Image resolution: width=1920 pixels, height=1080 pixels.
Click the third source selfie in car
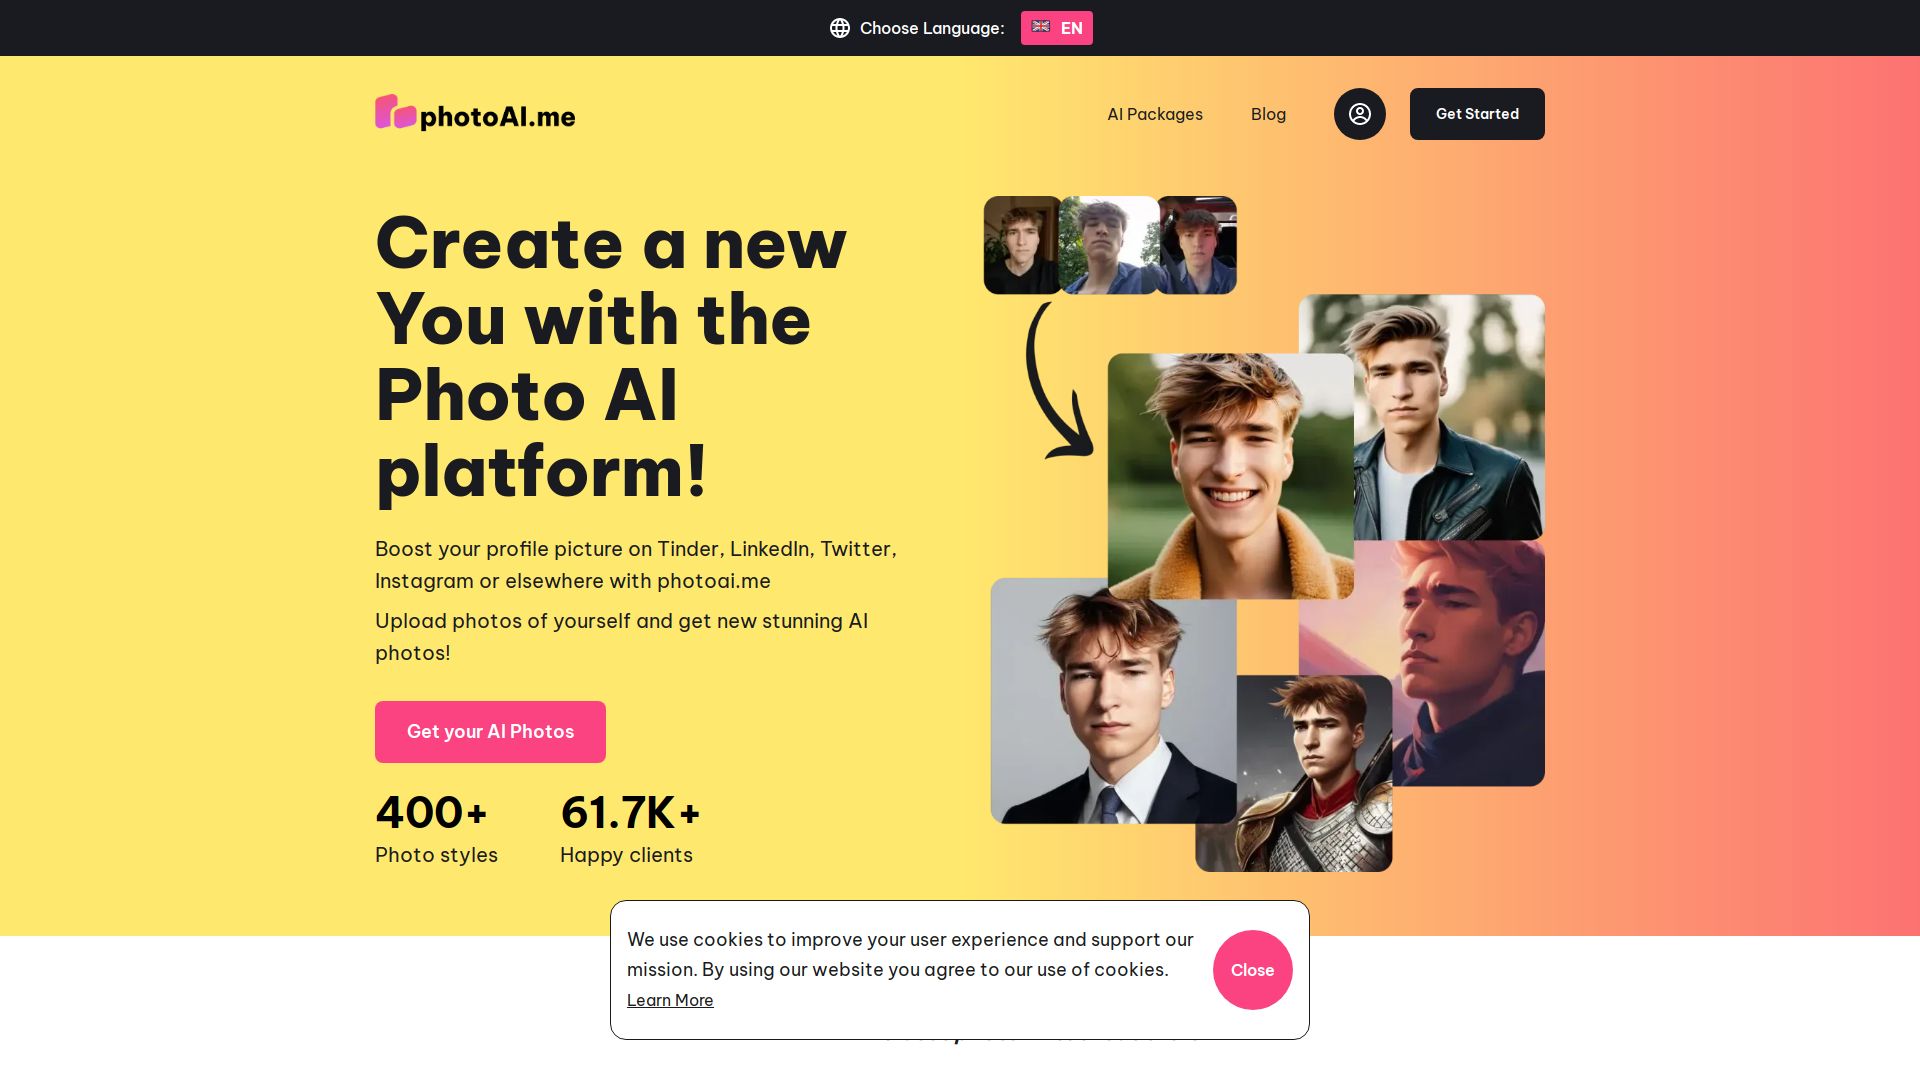[1197, 245]
